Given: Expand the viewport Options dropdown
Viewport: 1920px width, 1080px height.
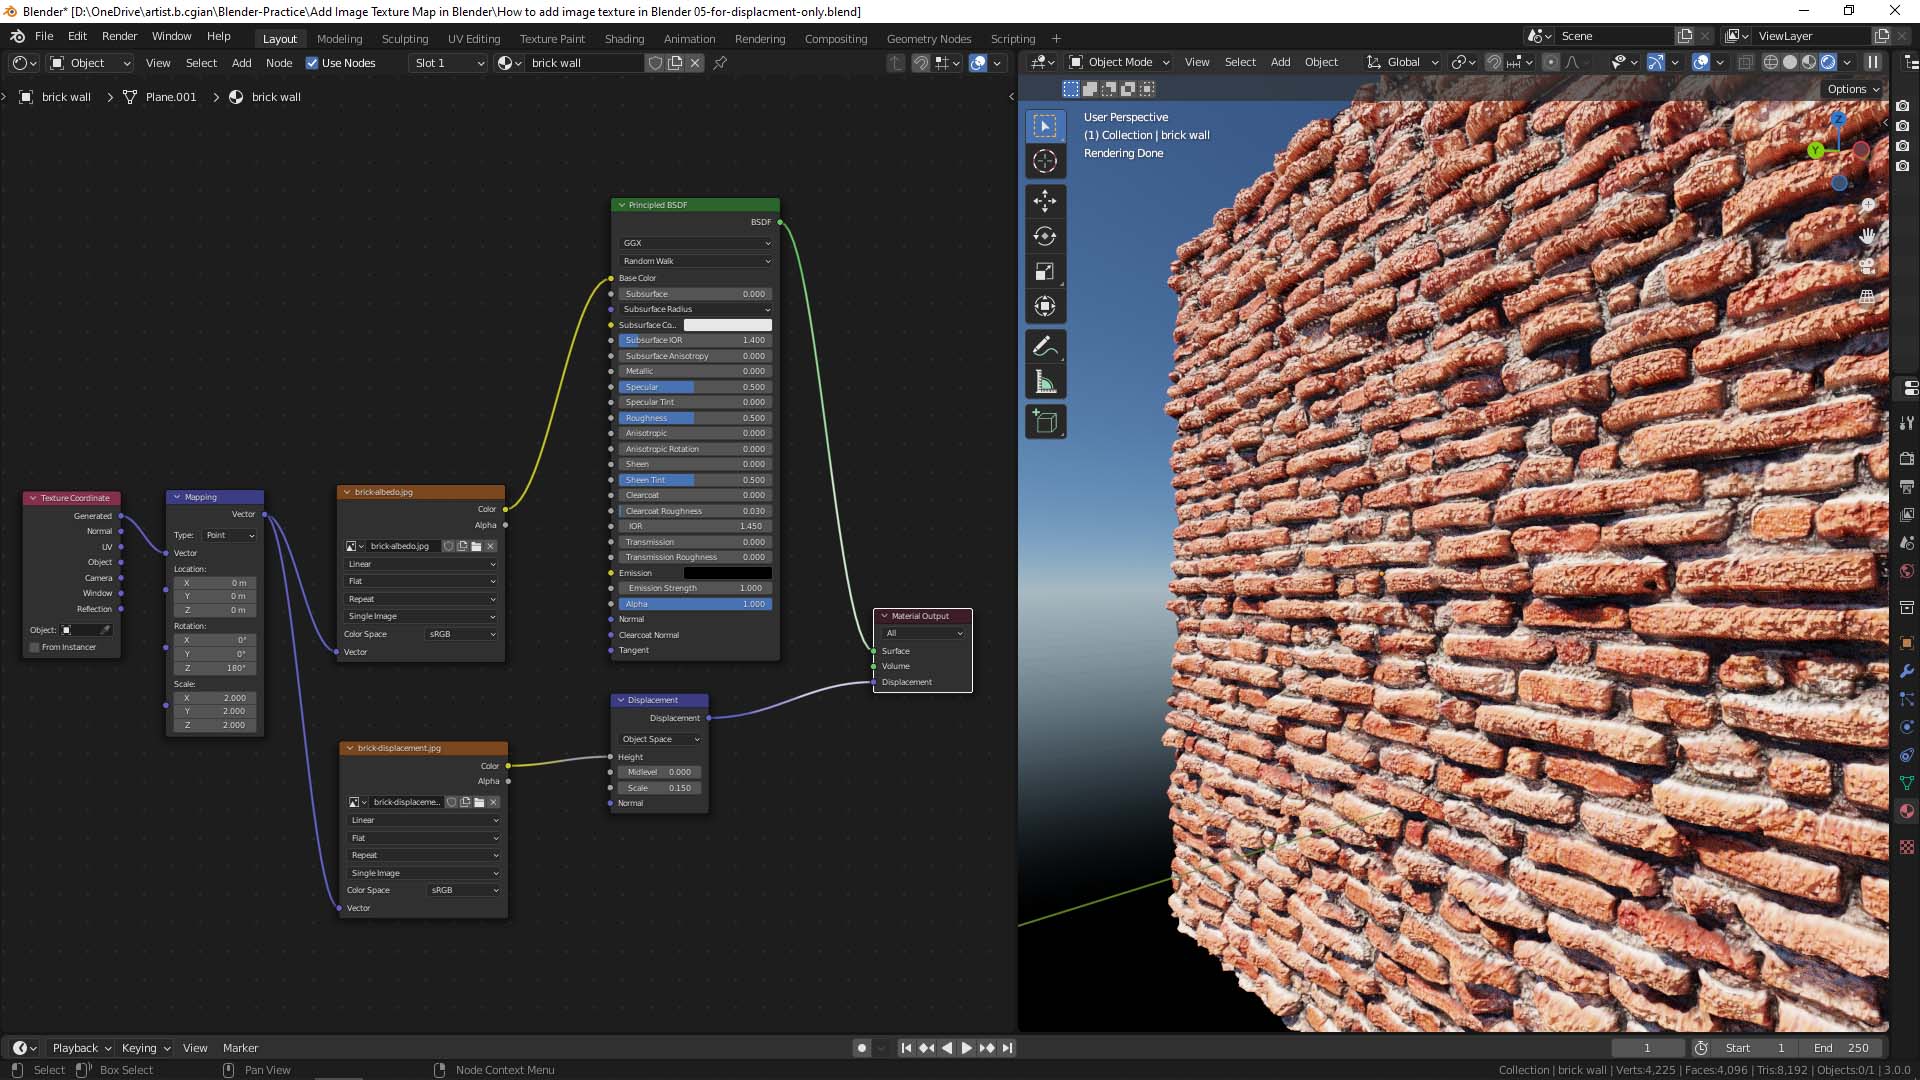Looking at the screenshot, I should tap(1853, 89).
